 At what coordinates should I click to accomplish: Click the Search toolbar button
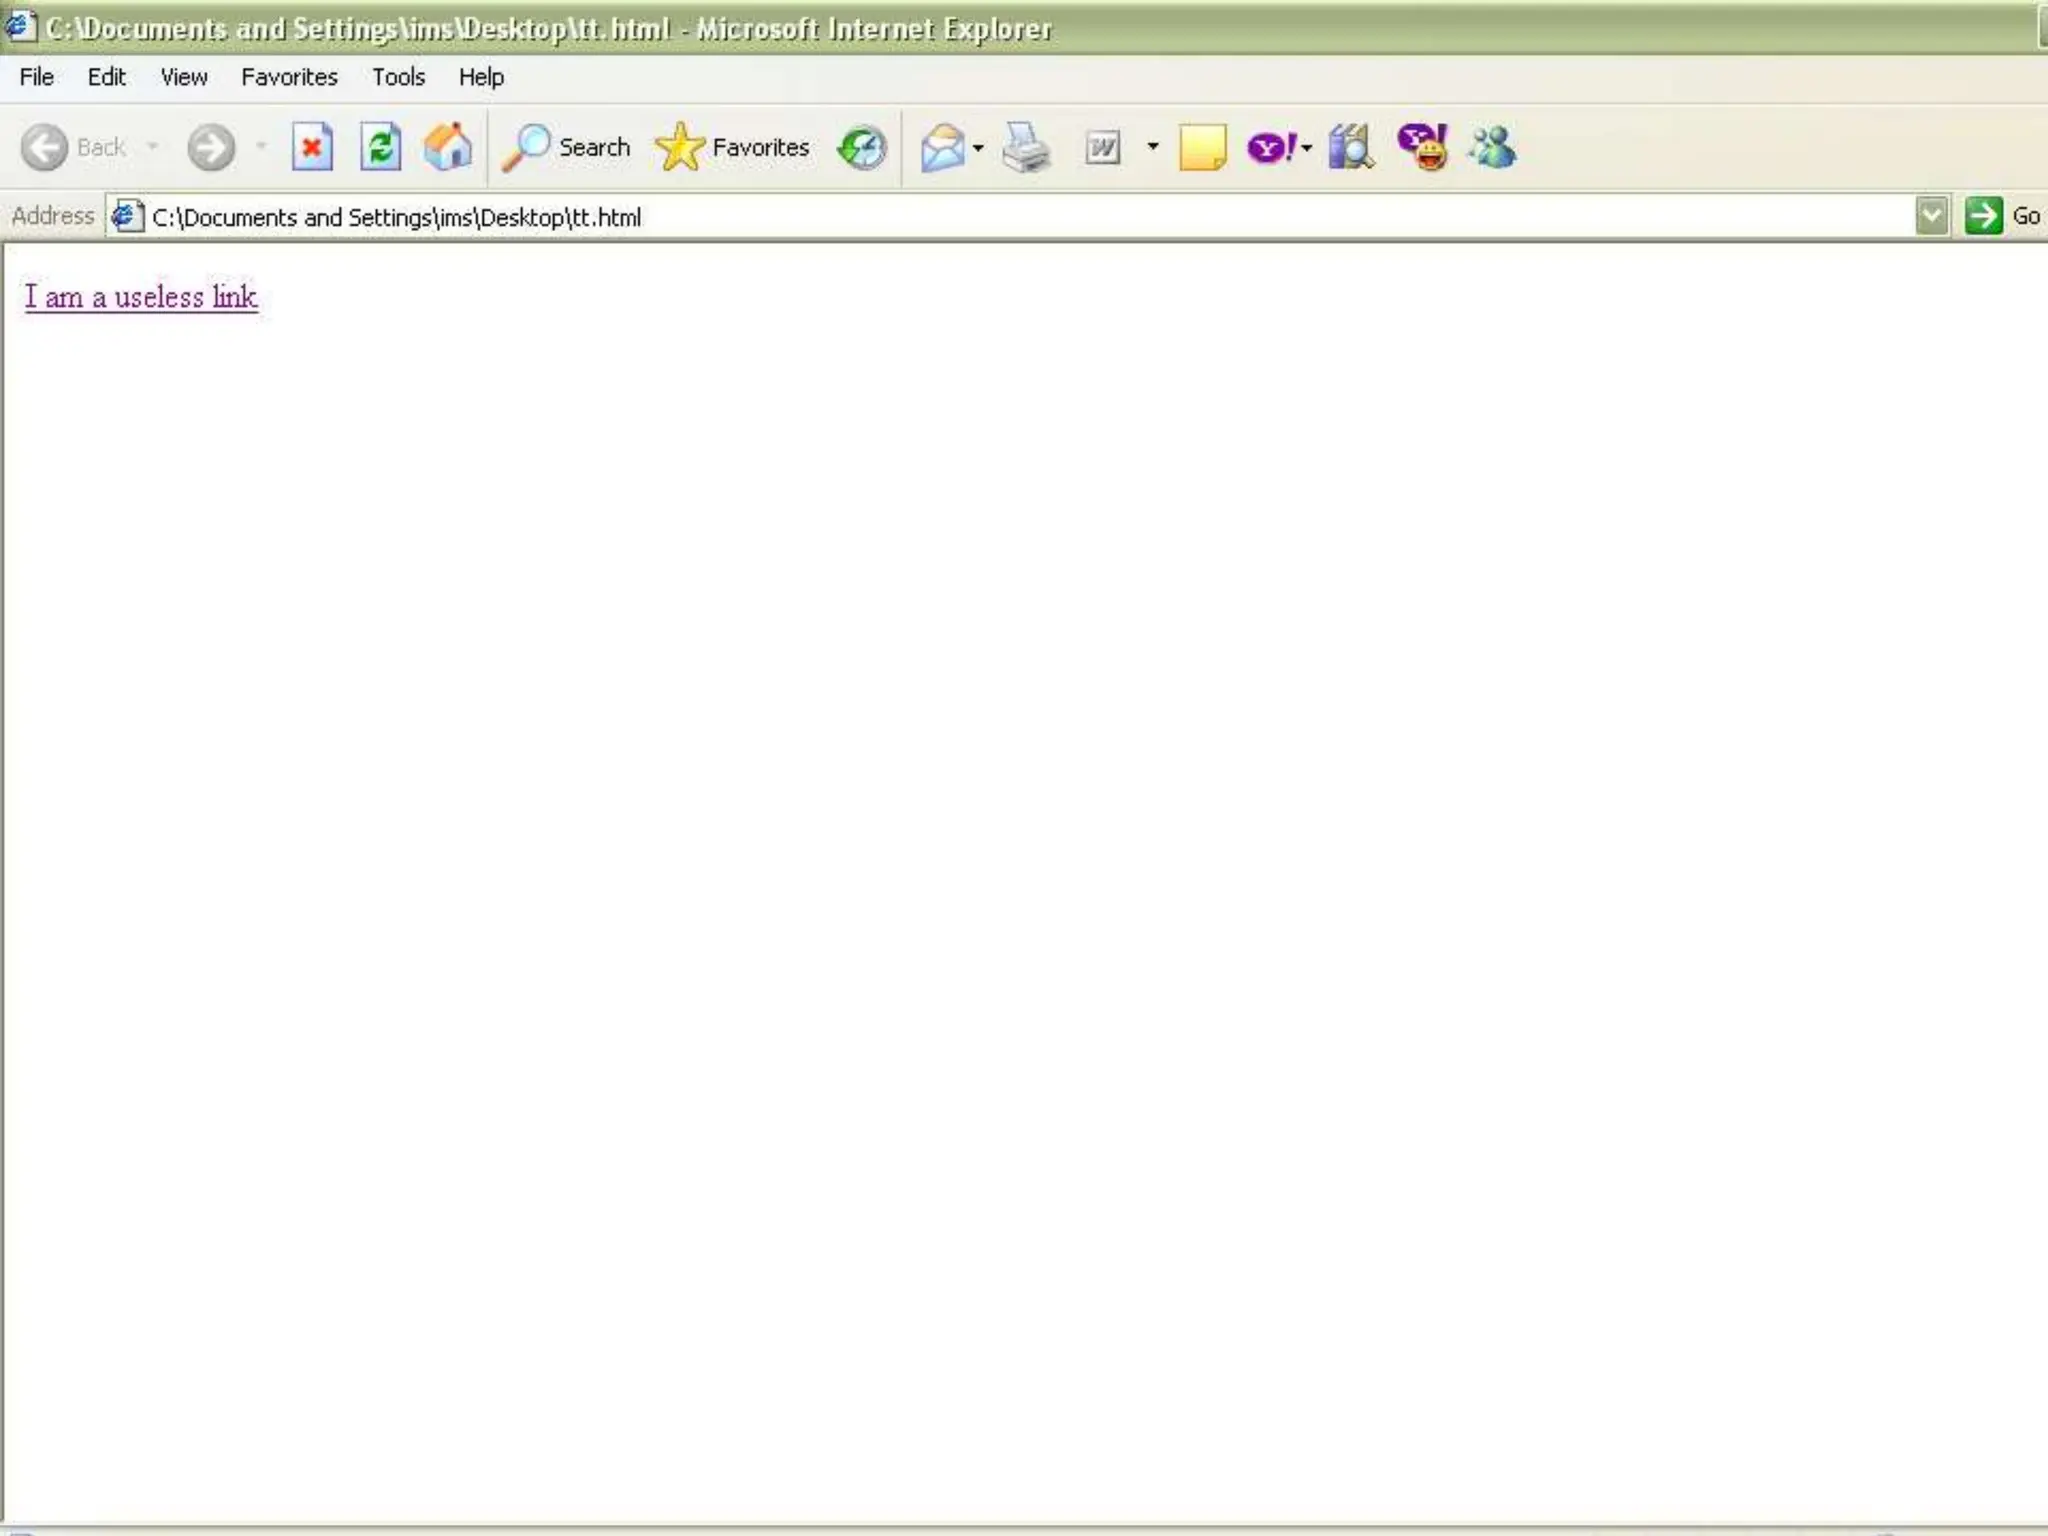click(x=567, y=148)
